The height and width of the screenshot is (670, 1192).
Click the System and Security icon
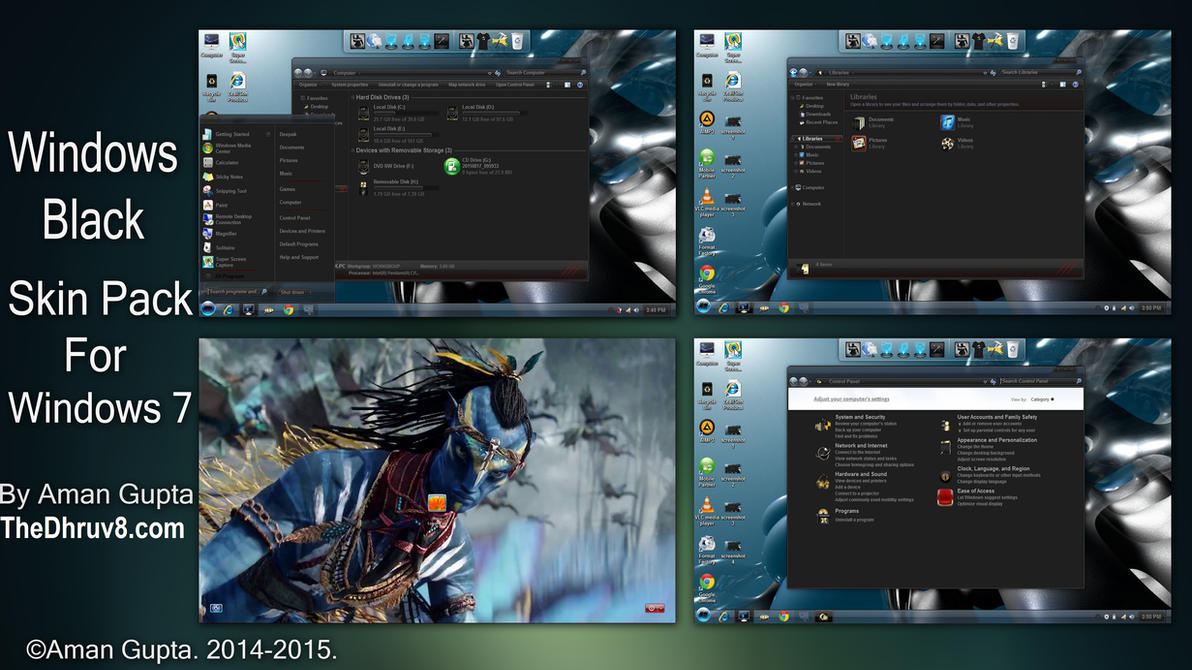pyautogui.click(x=823, y=424)
